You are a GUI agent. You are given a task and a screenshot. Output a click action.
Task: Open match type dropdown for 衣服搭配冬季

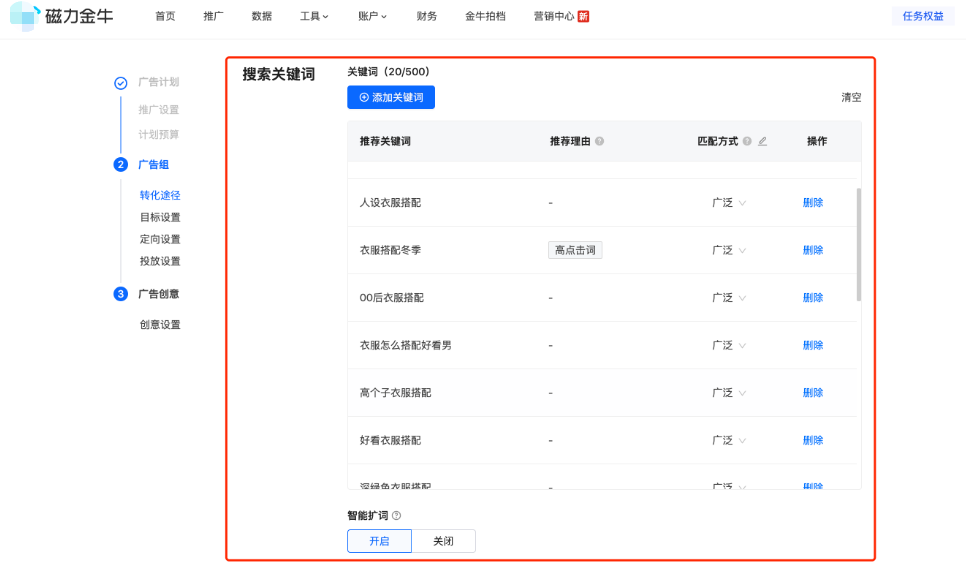click(x=727, y=249)
